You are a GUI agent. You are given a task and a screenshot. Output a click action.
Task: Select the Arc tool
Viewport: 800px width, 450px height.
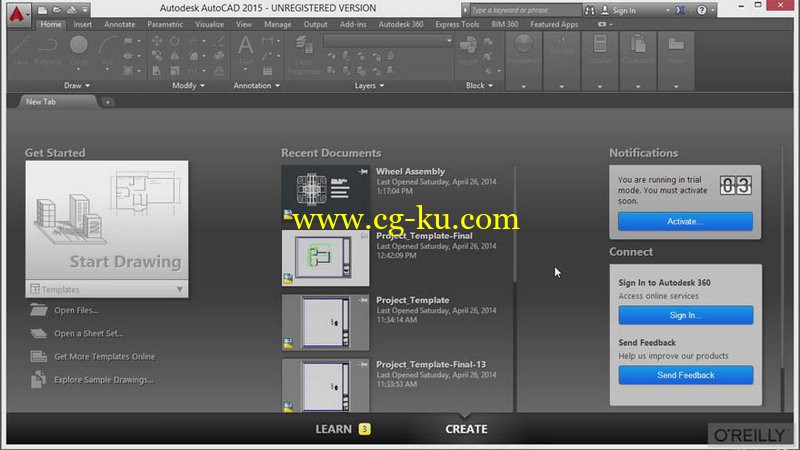[107, 50]
